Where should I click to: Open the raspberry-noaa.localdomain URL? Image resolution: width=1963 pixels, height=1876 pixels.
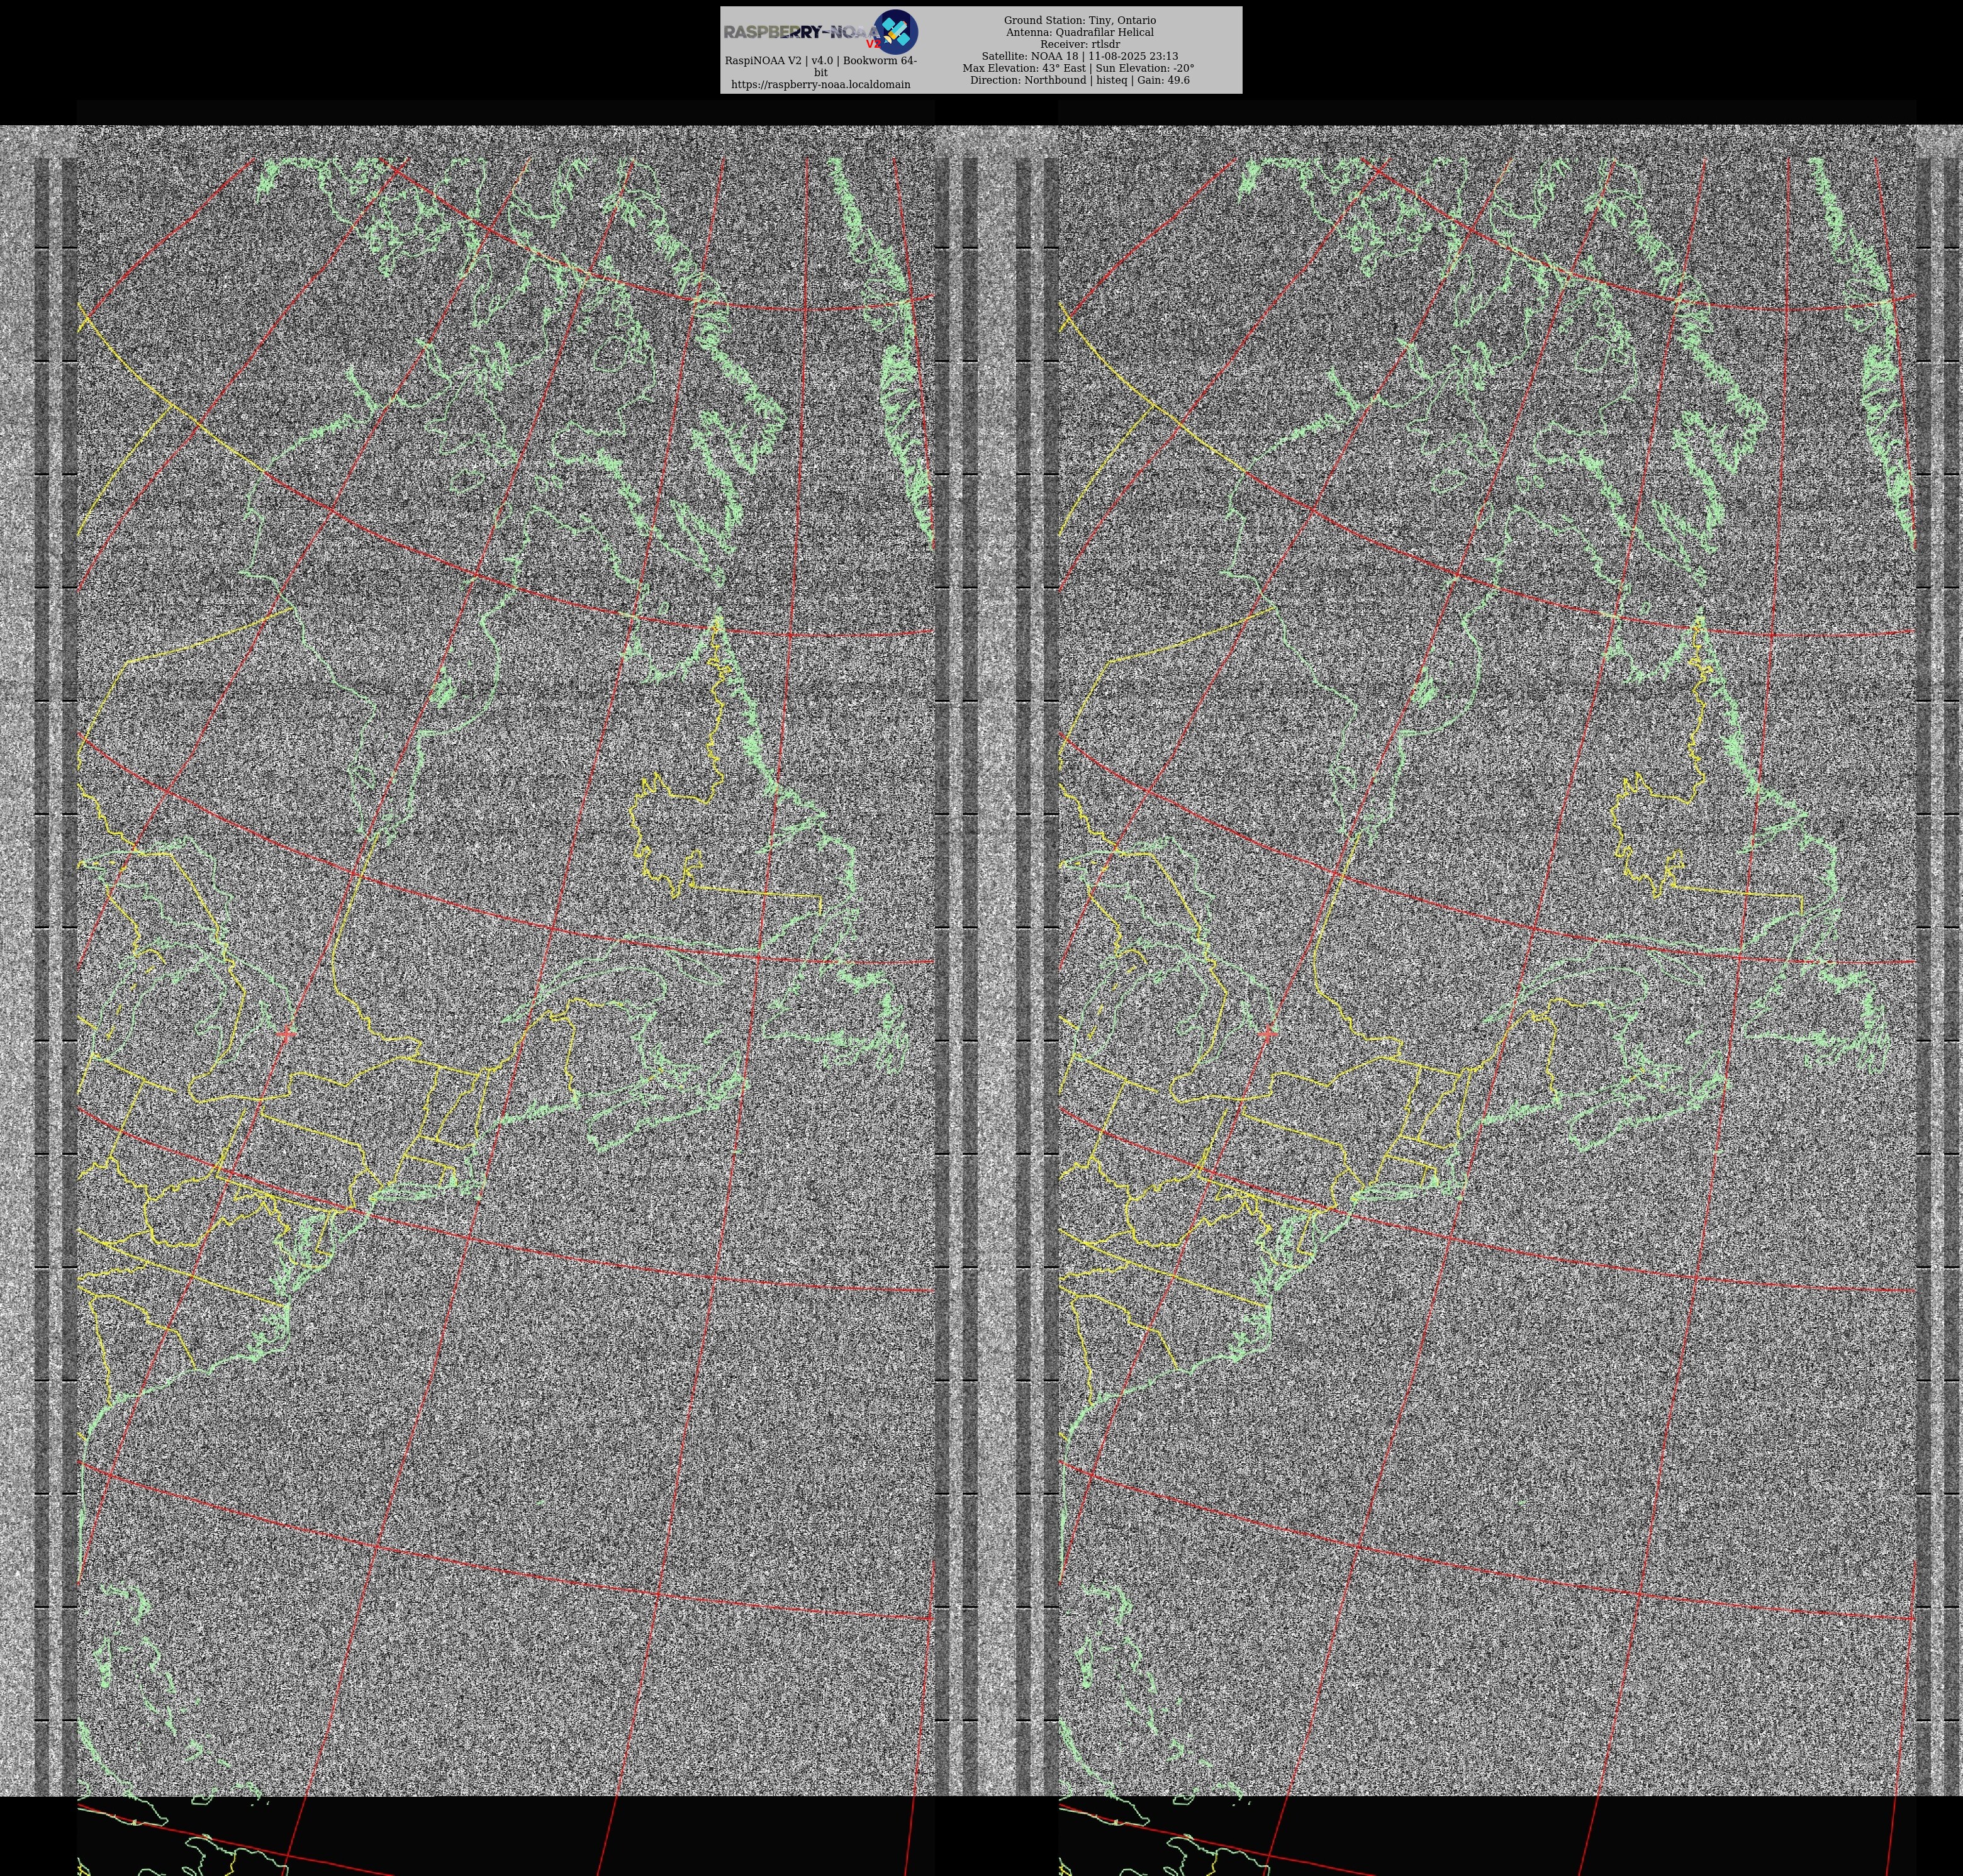tap(820, 84)
